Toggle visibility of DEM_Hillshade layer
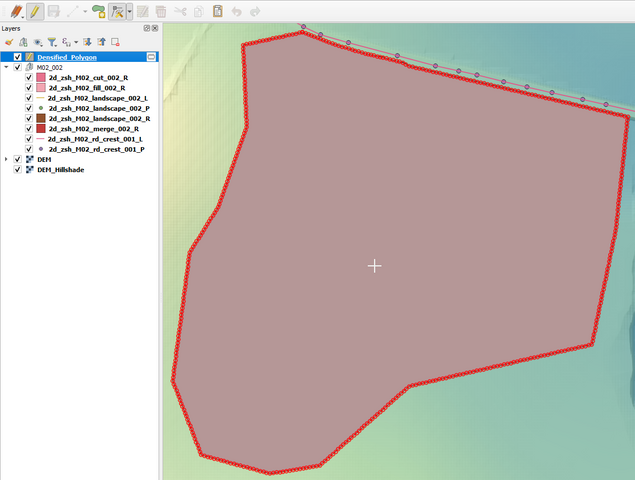Viewport: 635px width, 480px height. (18, 170)
